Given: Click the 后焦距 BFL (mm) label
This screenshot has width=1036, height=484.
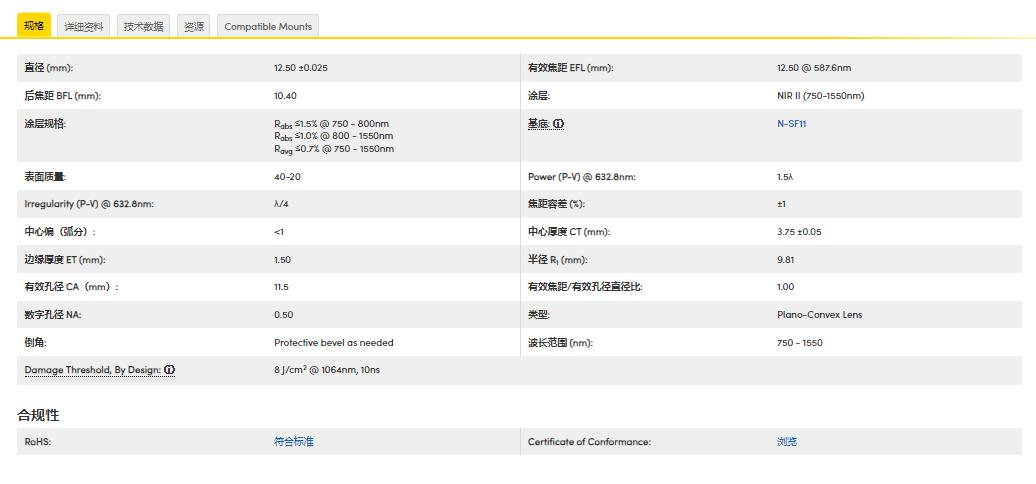Looking at the screenshot, I should click(x=62, y=96).
